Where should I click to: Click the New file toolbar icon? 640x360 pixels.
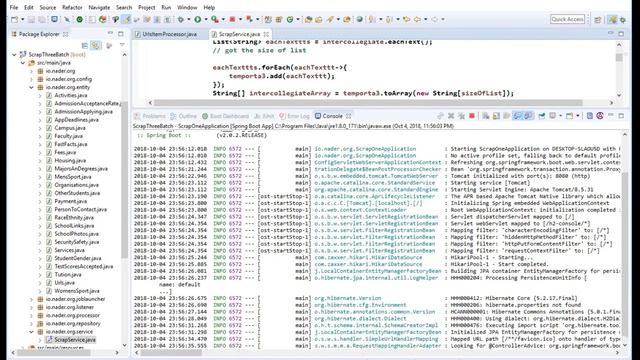pos(14,19)
